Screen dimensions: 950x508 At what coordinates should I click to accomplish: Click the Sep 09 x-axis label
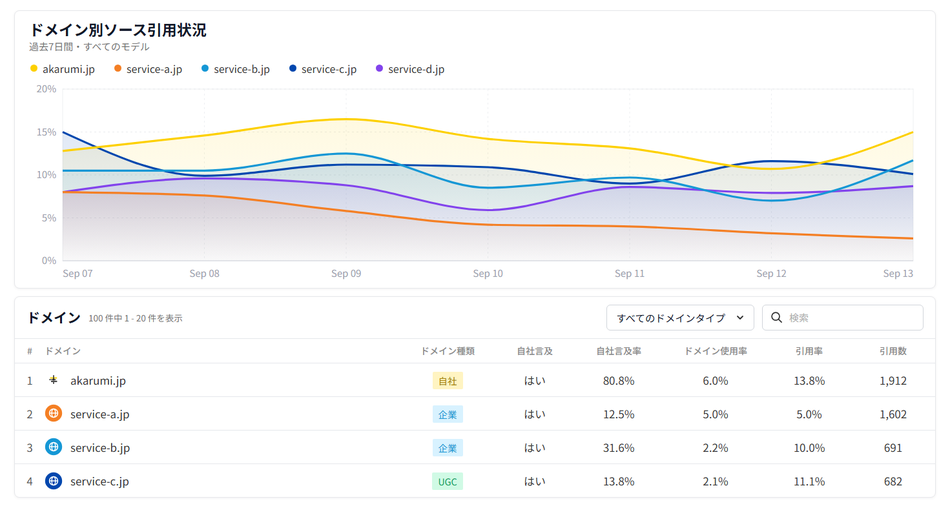tap(346, 273)
